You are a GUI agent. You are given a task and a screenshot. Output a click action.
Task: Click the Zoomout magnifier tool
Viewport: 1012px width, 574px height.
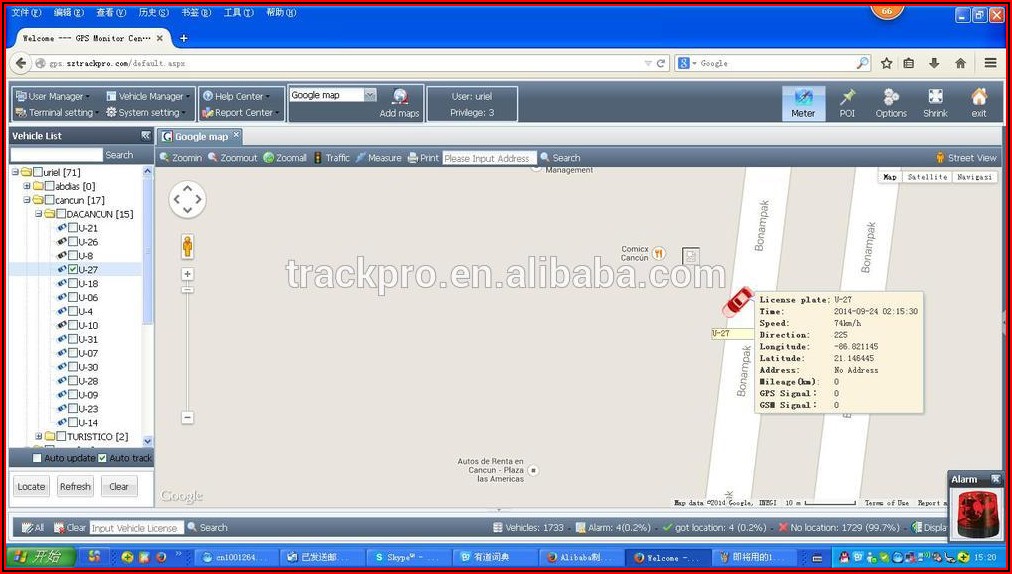pyautogui.click(x=232, y=158)
